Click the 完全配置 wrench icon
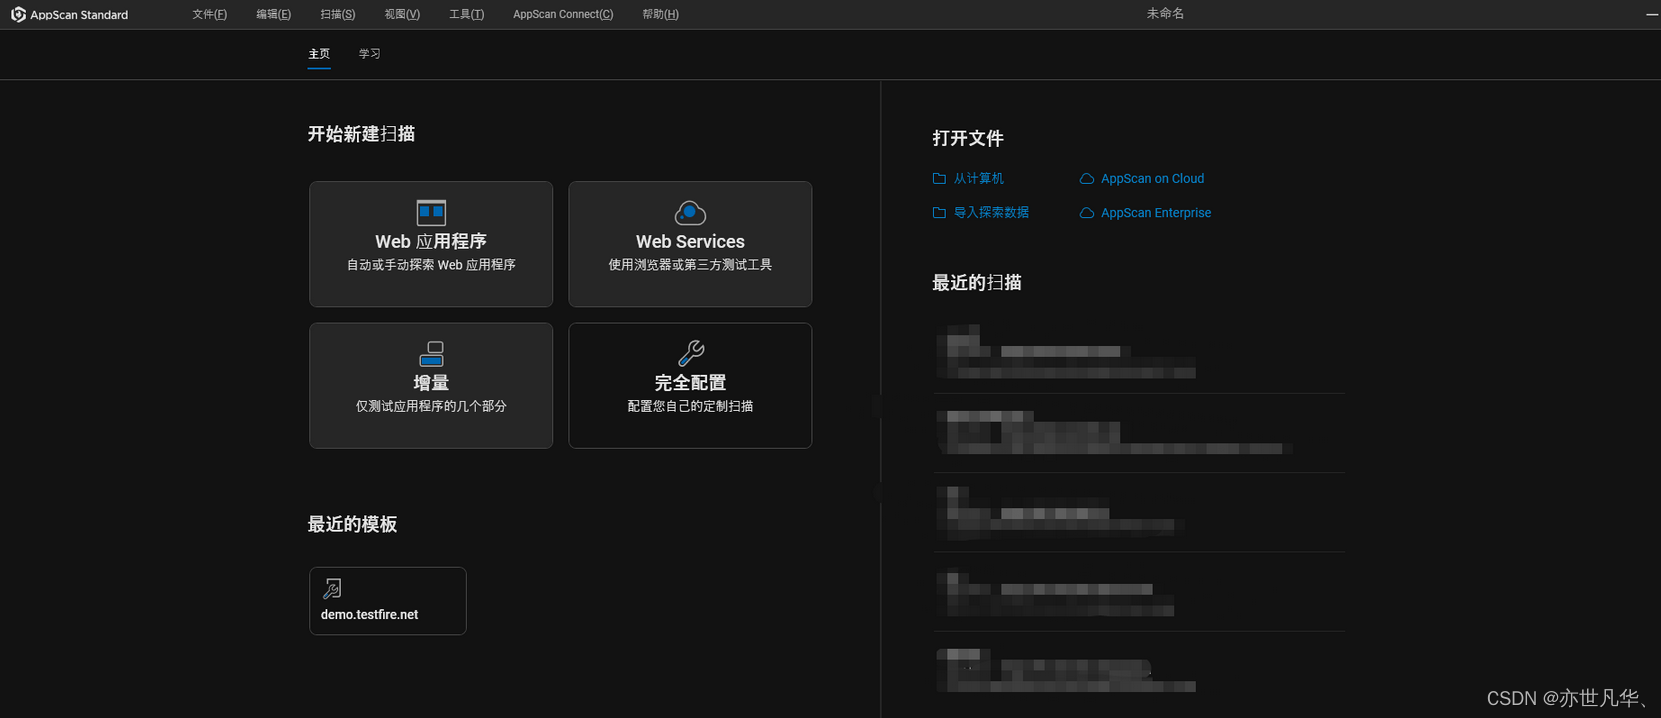 (x=691, y=353)
